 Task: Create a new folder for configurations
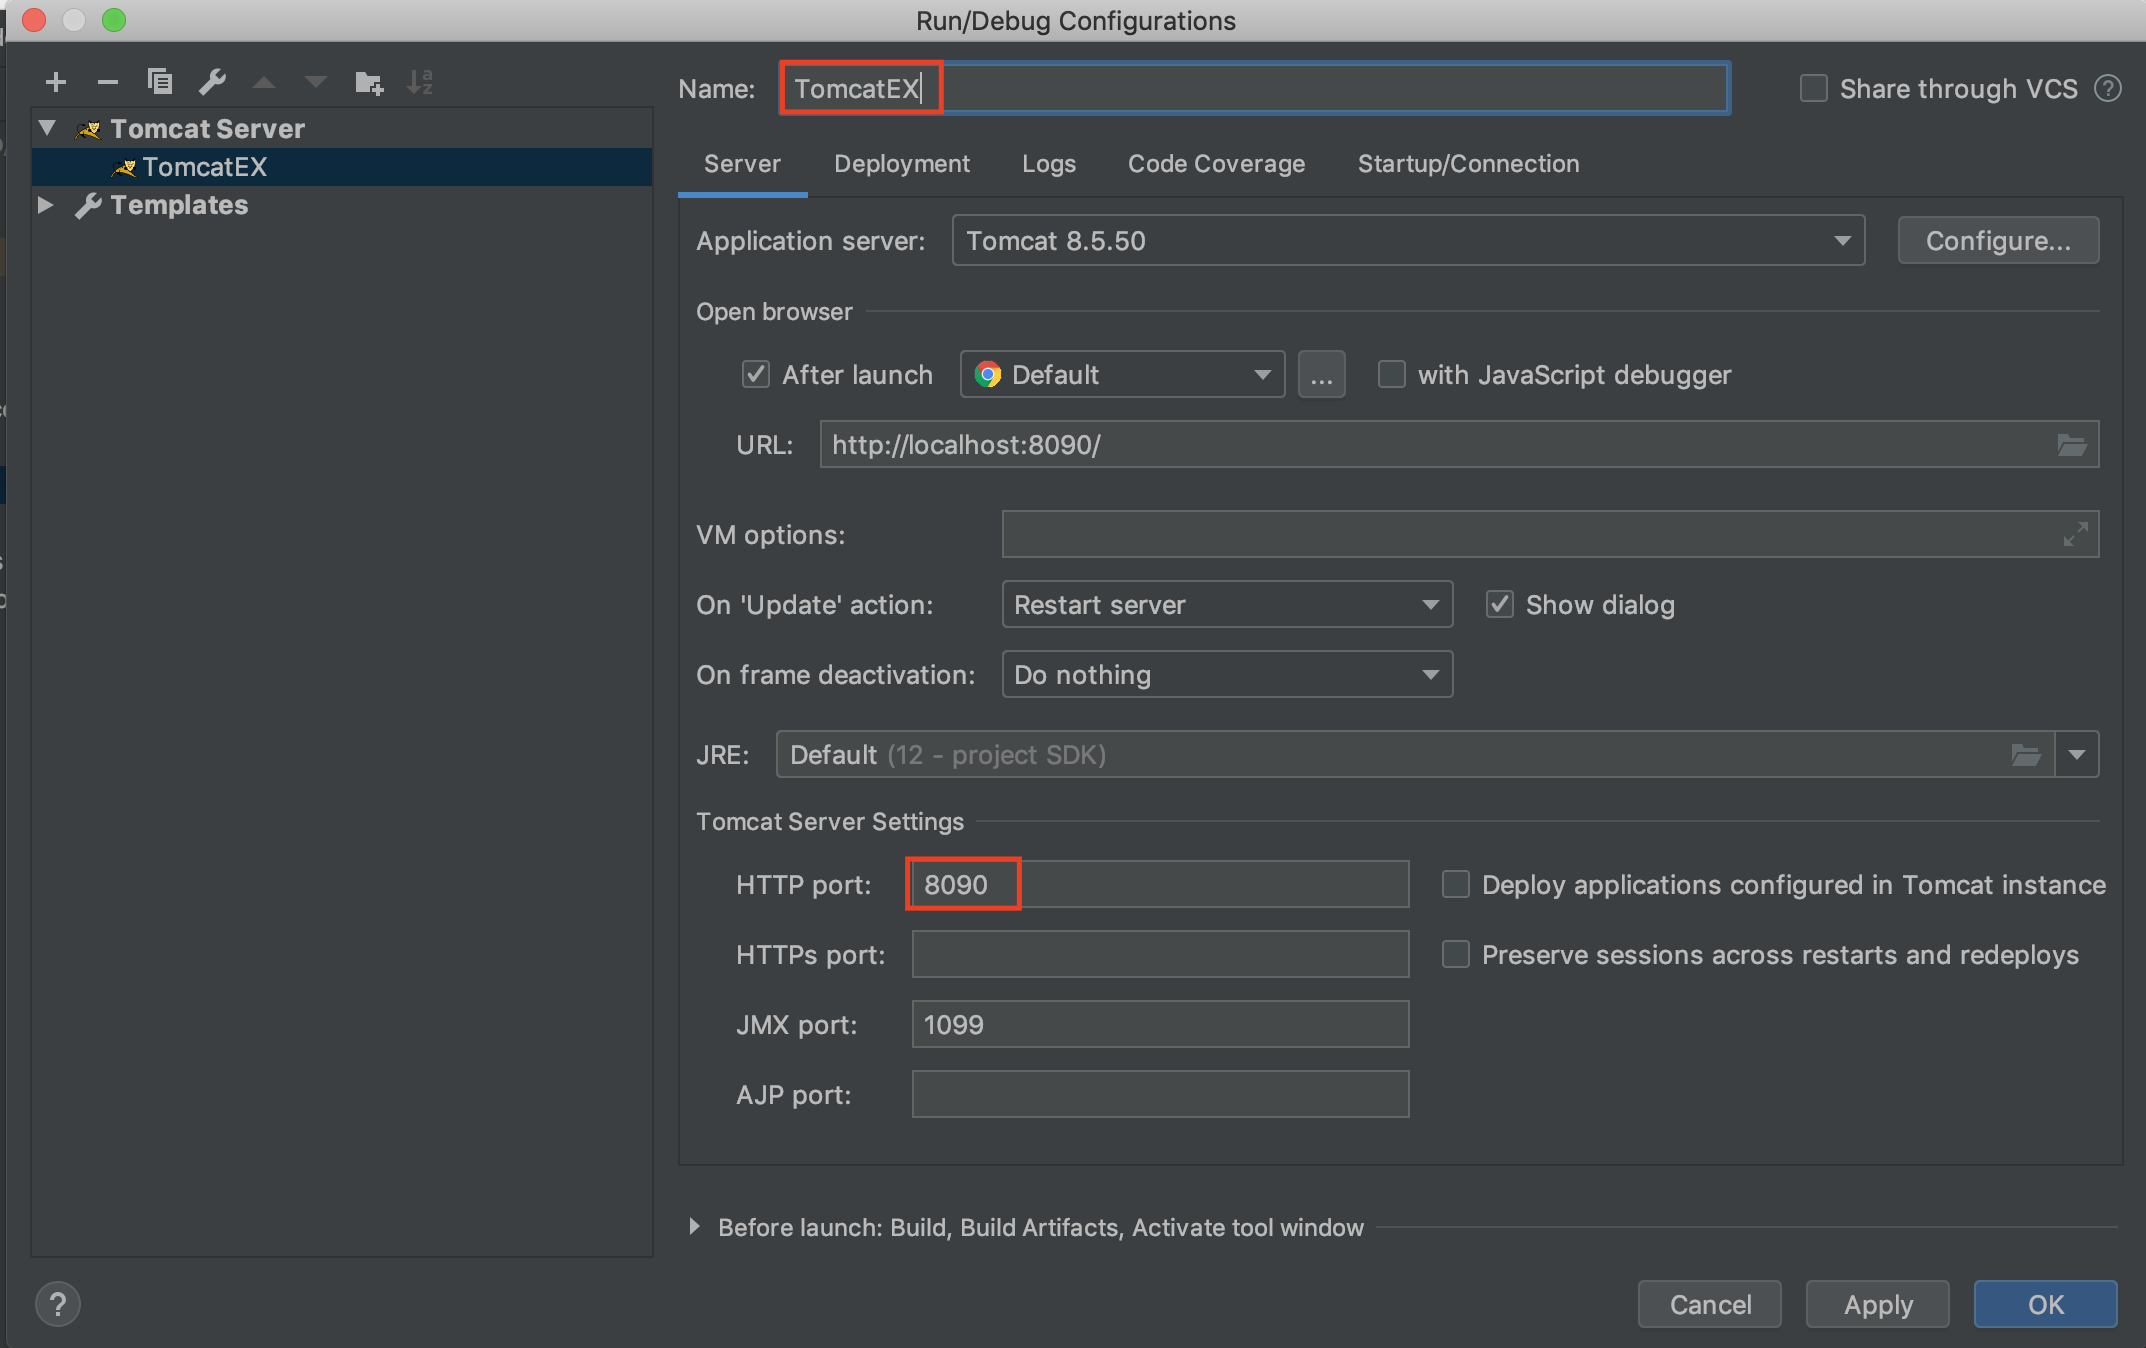click(x=369, y=82)
